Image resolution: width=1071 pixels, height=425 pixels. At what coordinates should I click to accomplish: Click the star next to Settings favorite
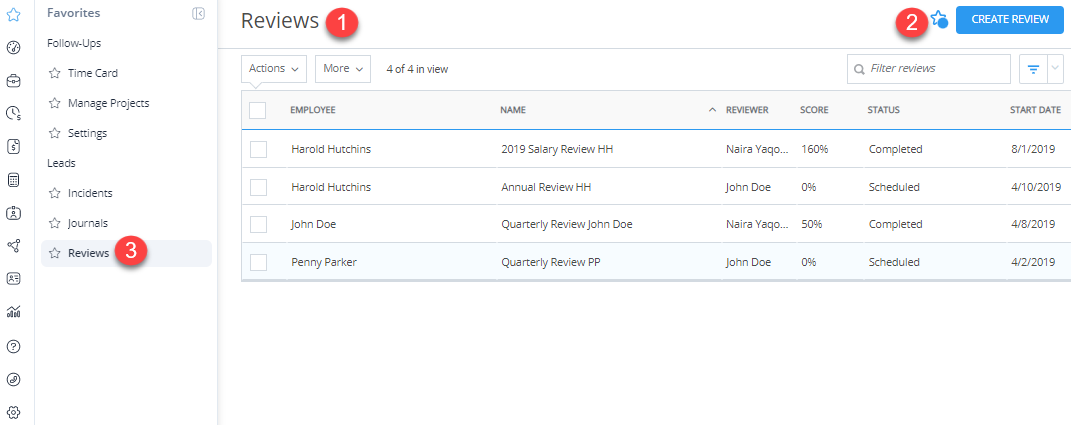click(x=54, y=133)
